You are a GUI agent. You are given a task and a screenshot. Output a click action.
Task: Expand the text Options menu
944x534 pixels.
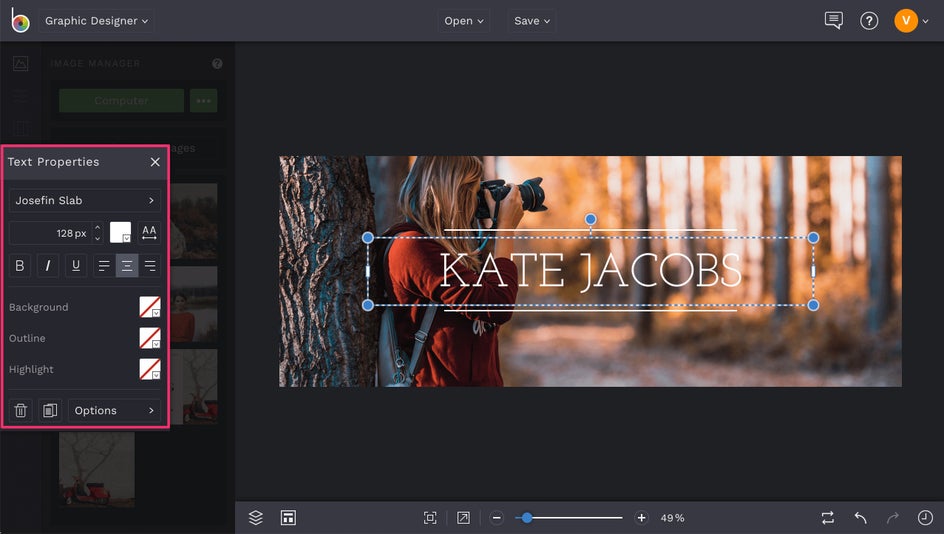coord(114,411)
